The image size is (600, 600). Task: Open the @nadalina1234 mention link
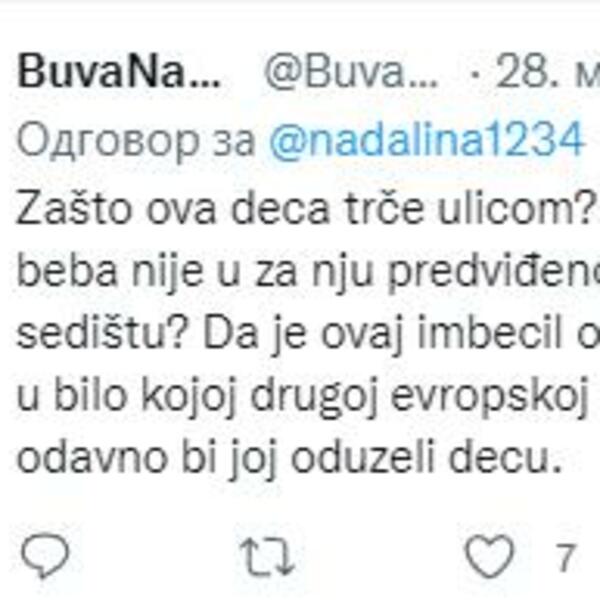pyautogui.click(x=427, y=139)
